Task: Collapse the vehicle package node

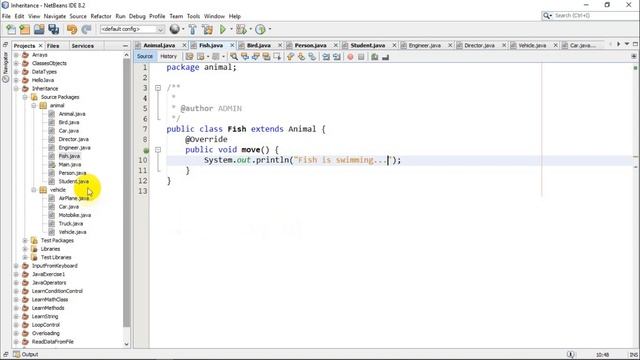Action: [x=34, y=190]
